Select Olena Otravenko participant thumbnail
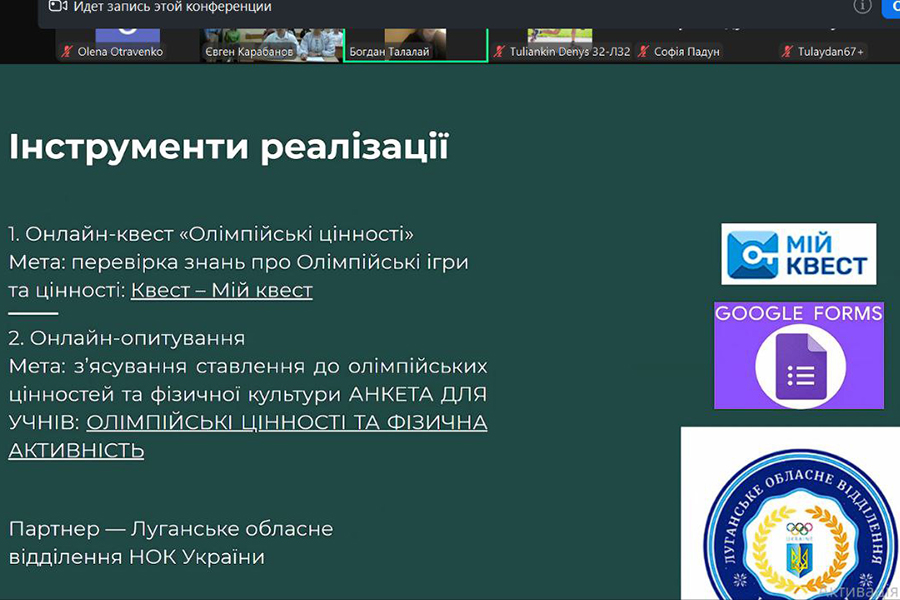This screenshot has width=900, height=600. pyautogui.click(x=127, y=44)
